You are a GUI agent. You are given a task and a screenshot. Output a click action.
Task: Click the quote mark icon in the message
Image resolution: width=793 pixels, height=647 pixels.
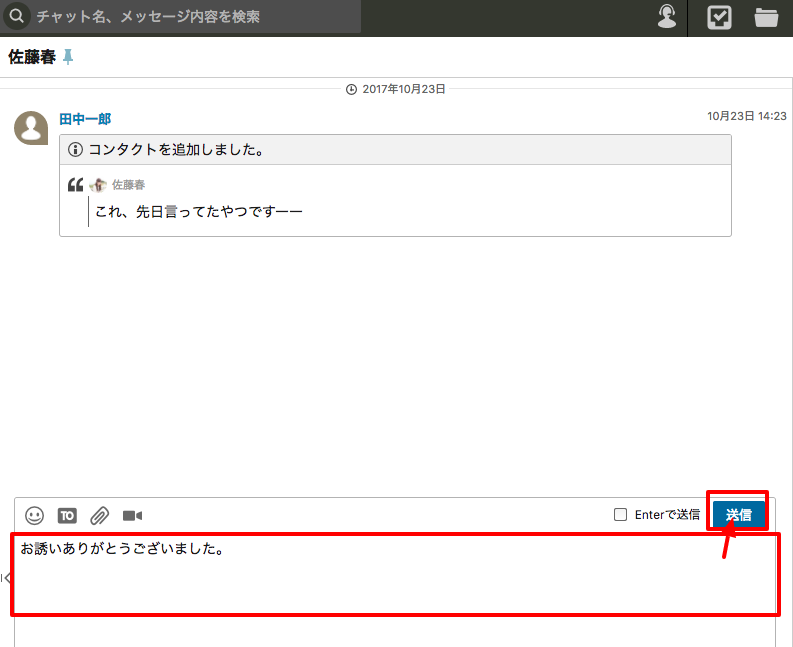click(x=75, y=185)
